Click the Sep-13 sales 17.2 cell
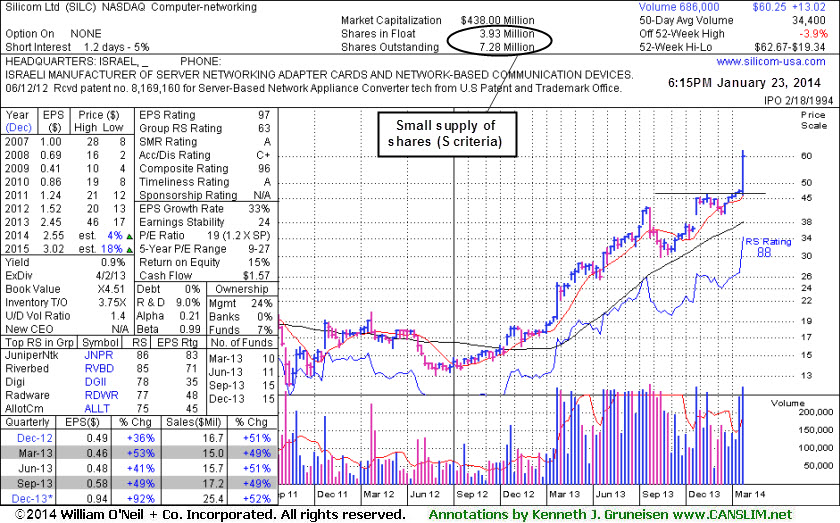Viewport: 840px width, 523px height. (213, 483)
